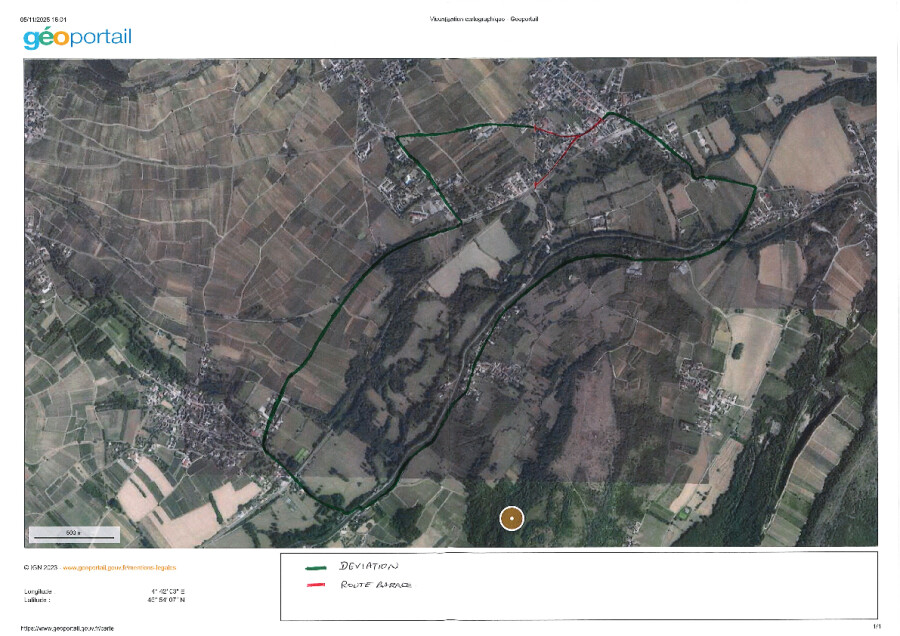This screenshot has width=900, height=636.
Task: Click the Latitude label
Action: (37, 600)
